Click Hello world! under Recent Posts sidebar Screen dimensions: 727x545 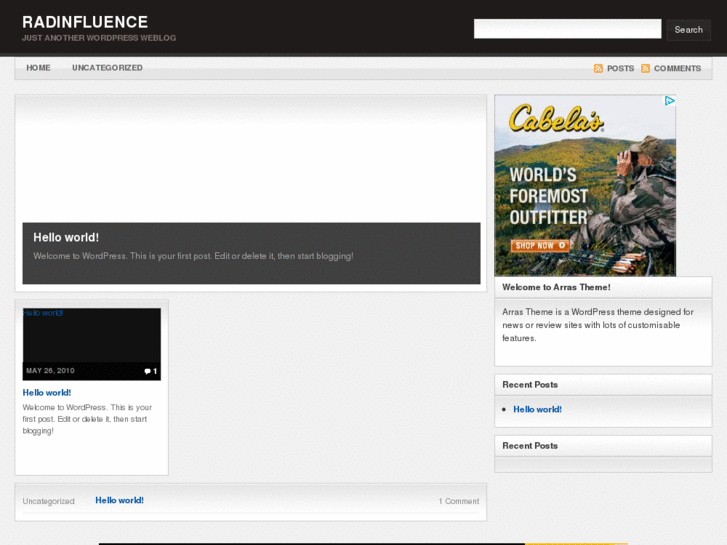pyautogui.click(x=537, y=409)
